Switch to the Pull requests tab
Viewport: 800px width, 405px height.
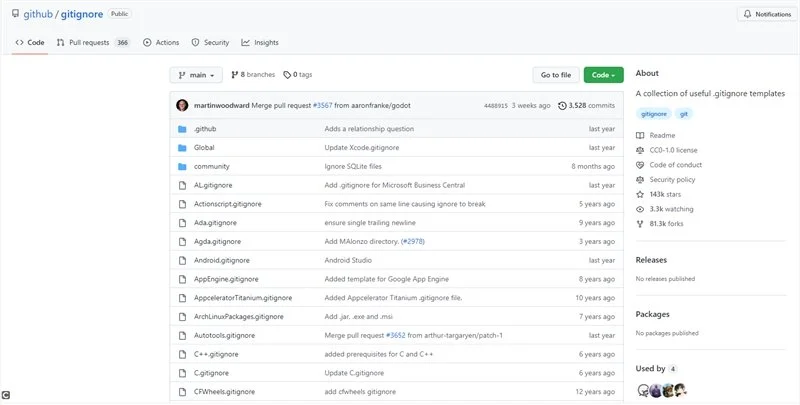coord(92,43)
